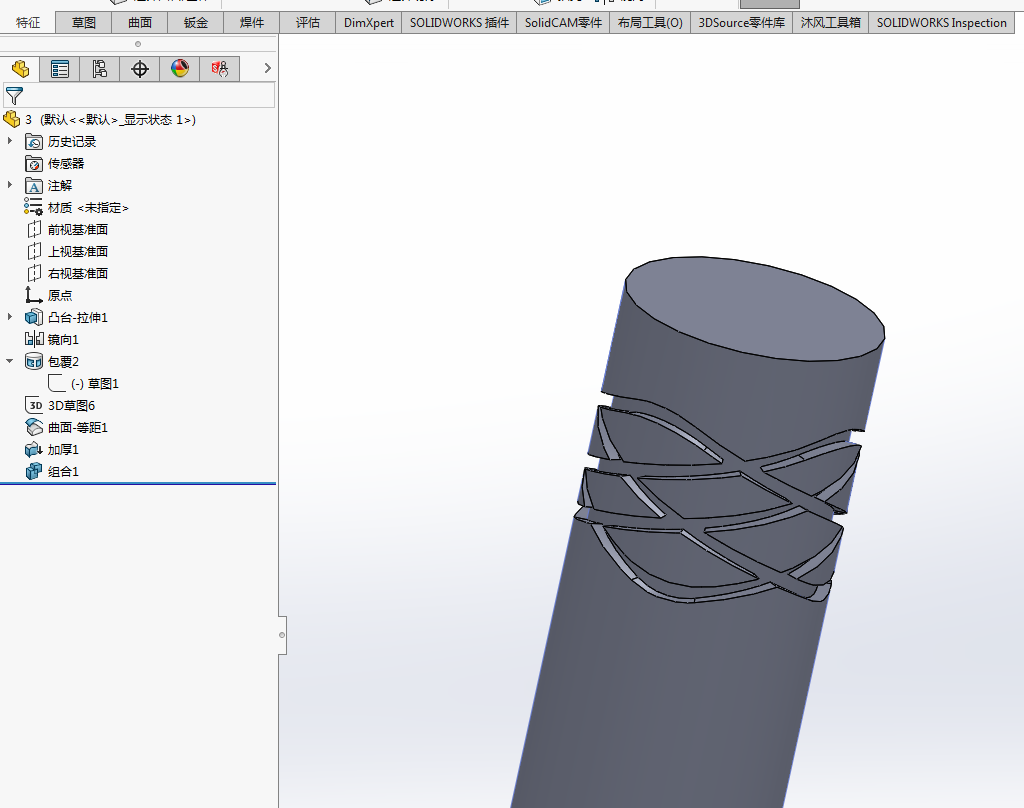Open the FeatureManager design tree tab

pyautogui.click(x=20, y=69)
